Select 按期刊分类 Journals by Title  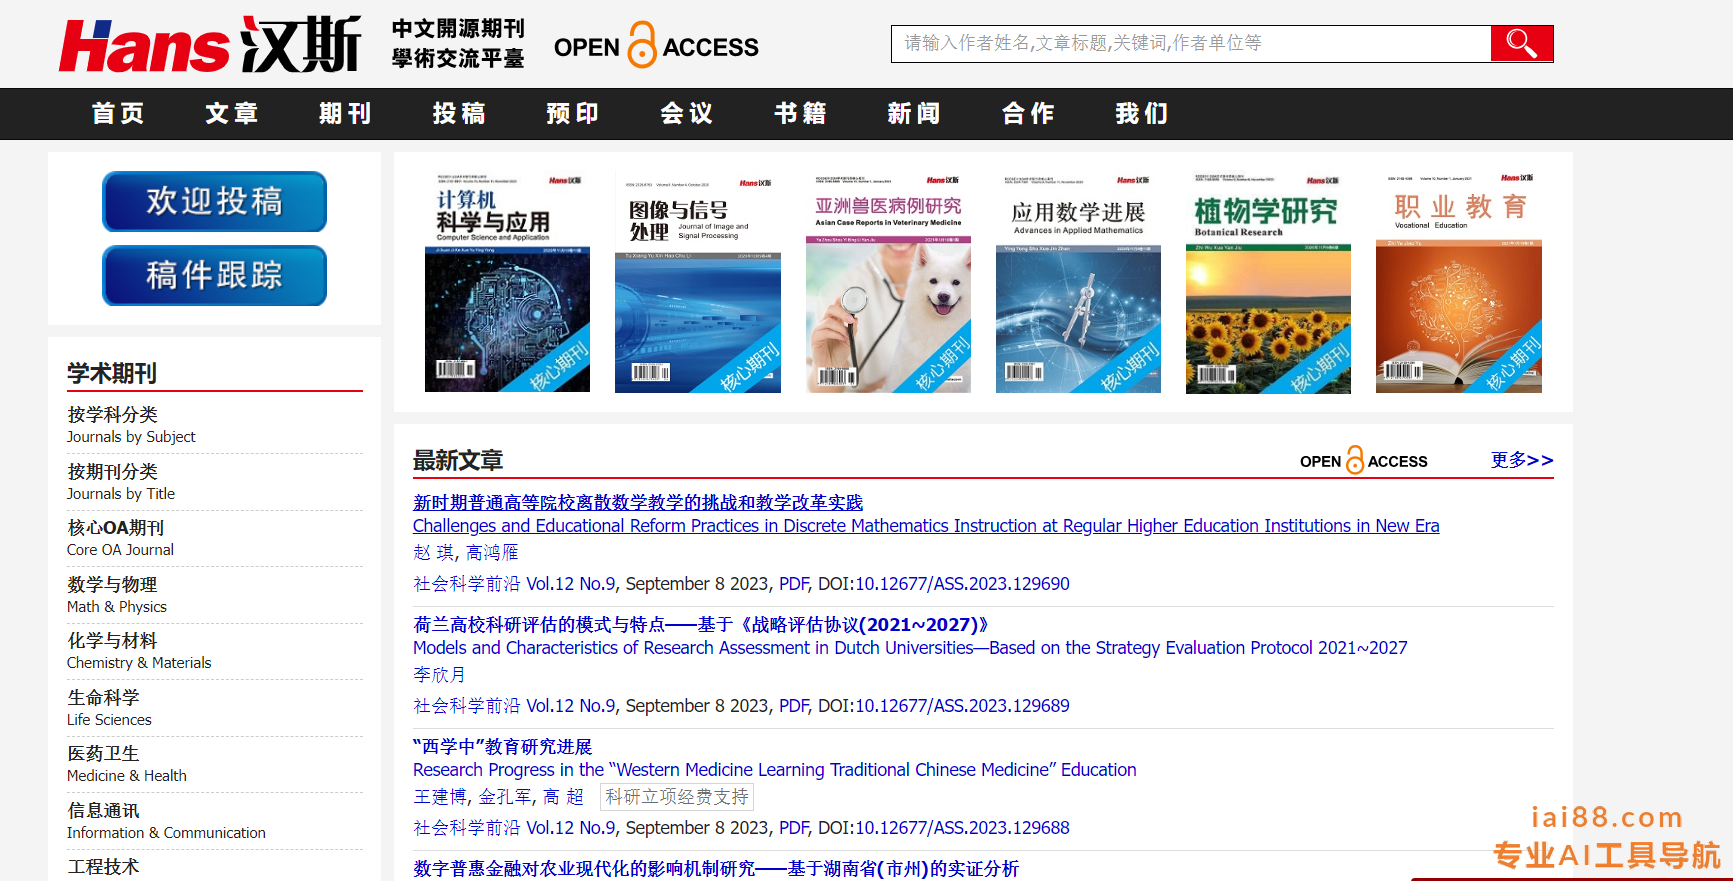121,482
